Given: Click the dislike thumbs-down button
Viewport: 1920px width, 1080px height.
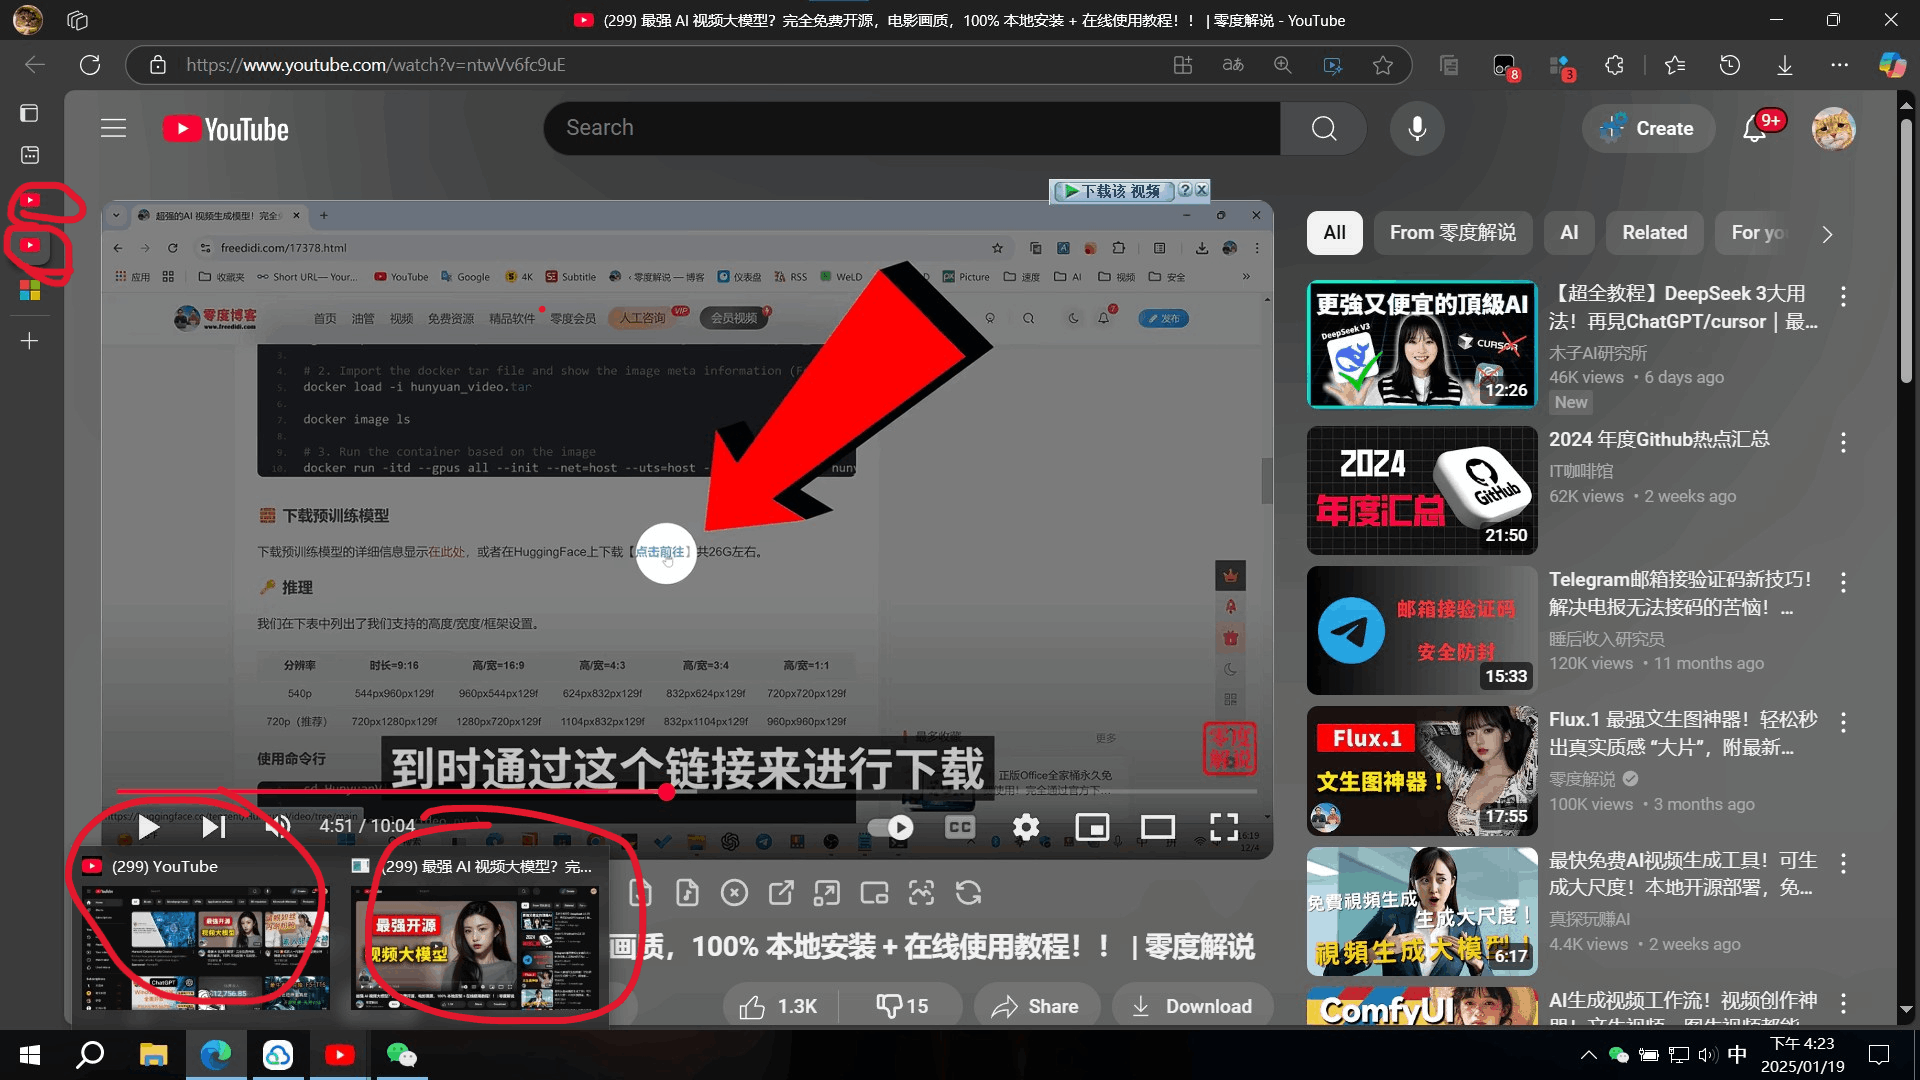Looking at the screenshot, I should click(902, 1006).
